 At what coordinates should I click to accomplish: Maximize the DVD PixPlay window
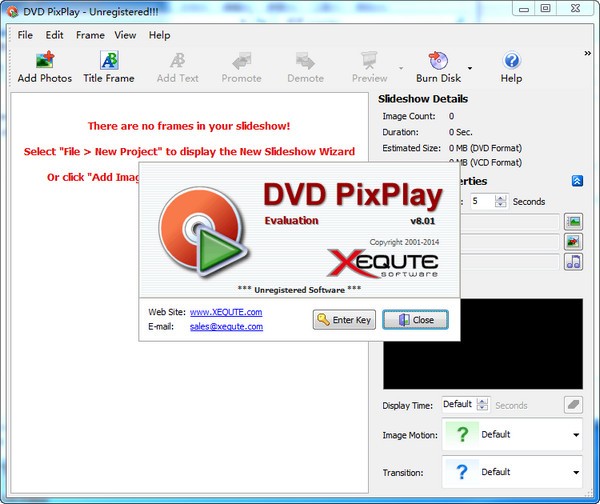click(x=545, y=9)
